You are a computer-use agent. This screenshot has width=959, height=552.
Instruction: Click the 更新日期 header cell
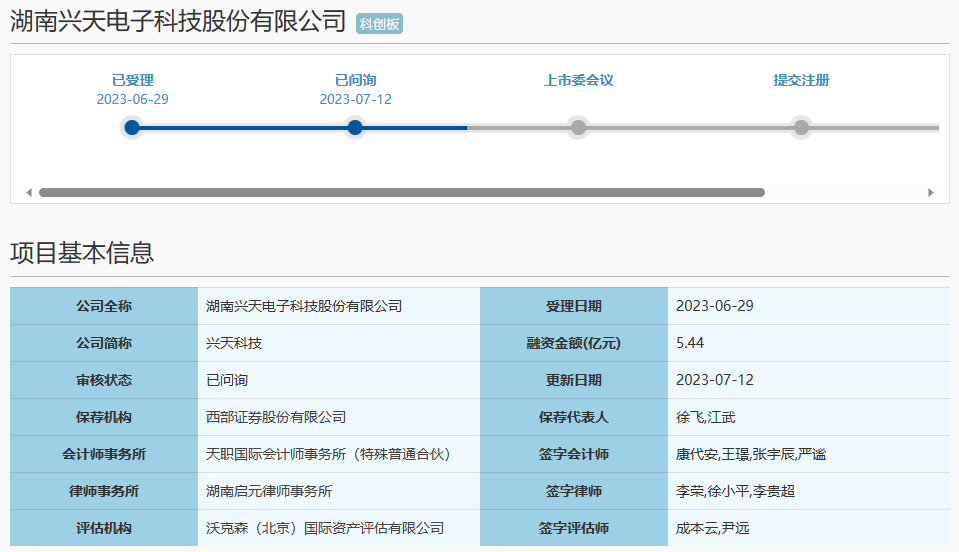[574, 380]
